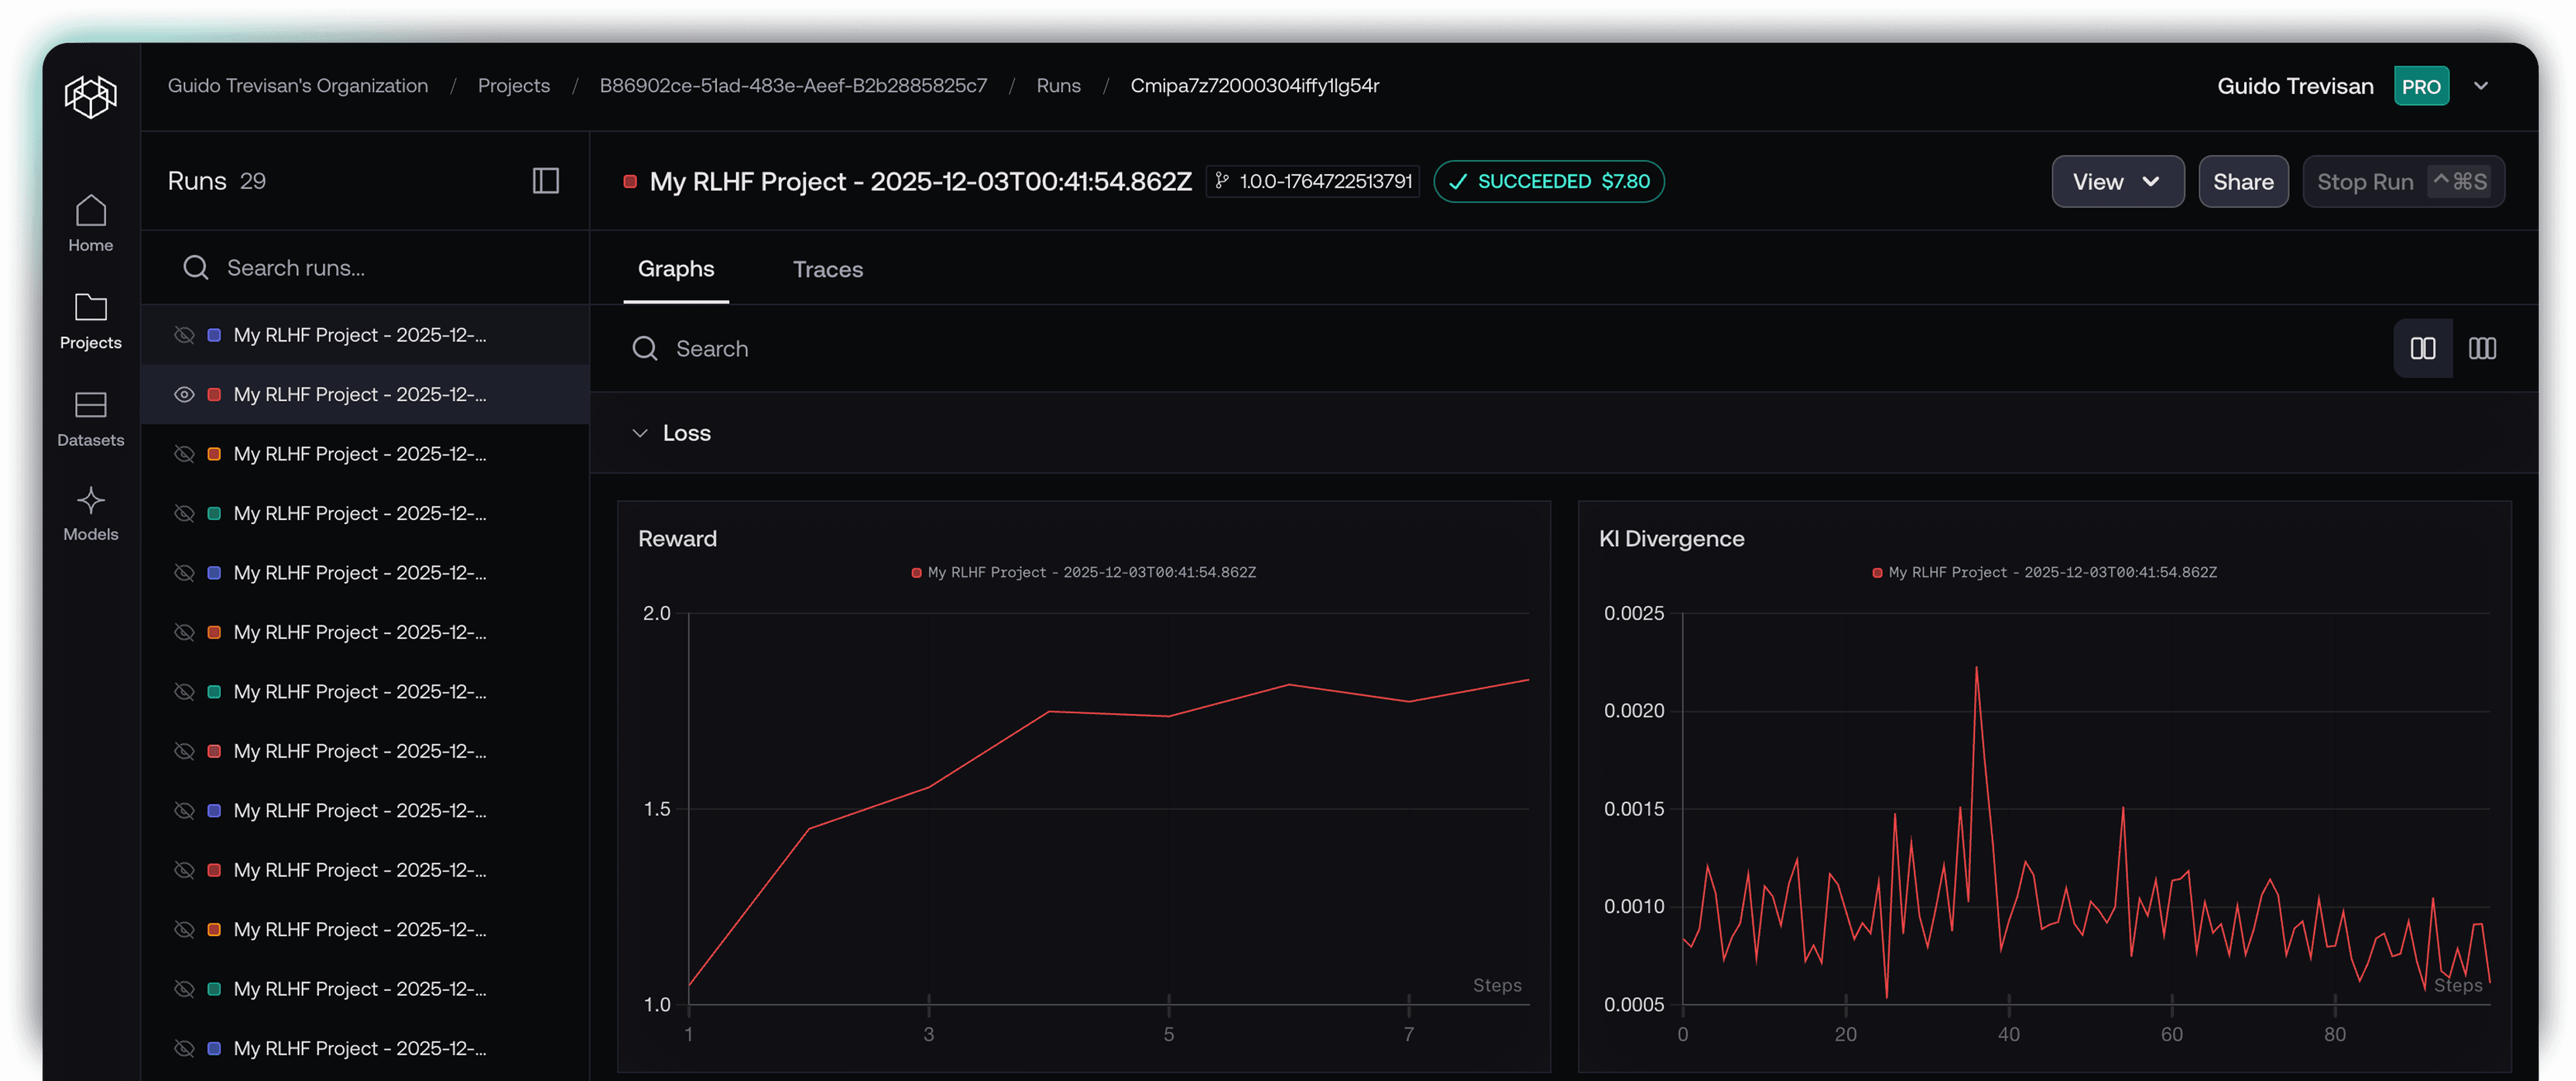
Task: Click the Share button
Action: point(2242,181)
